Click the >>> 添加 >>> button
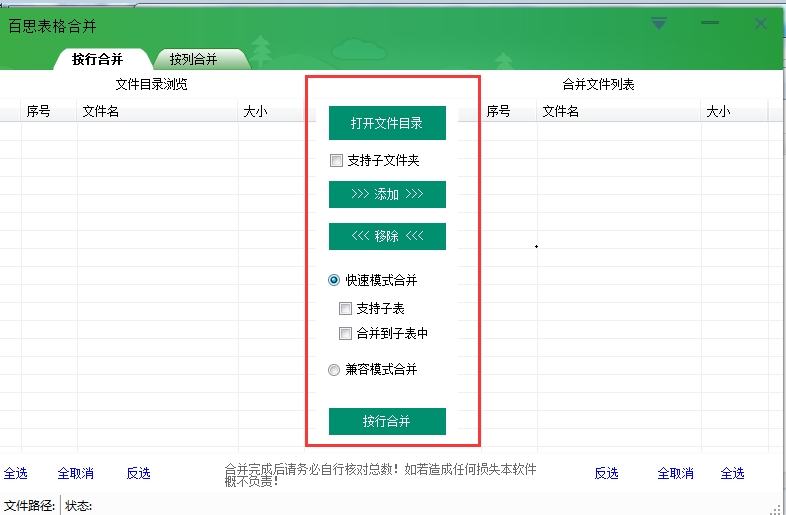 (x=387, y=194)
